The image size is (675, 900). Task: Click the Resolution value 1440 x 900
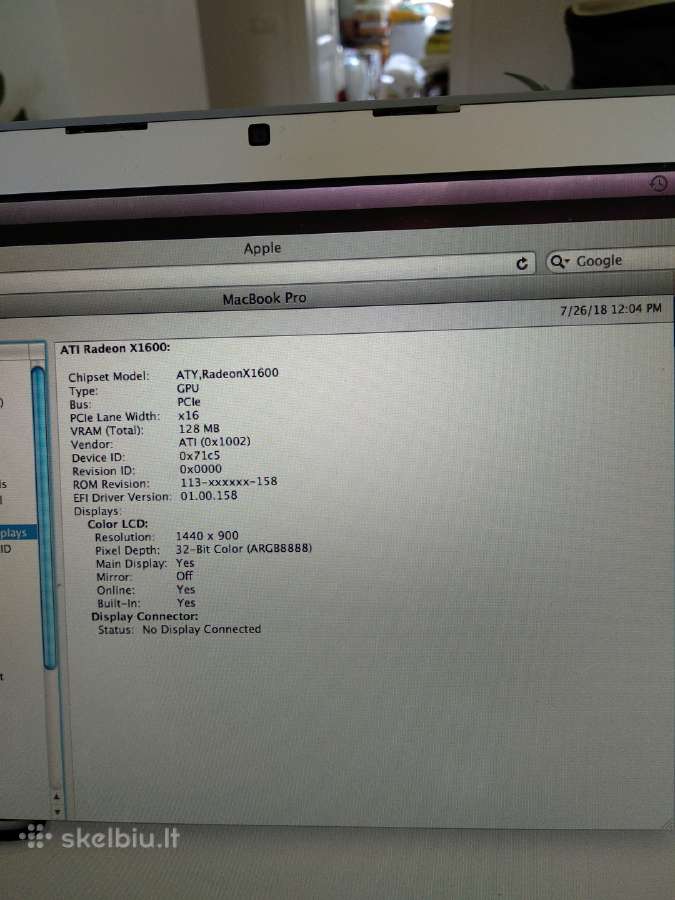click(x=207, y=536)
